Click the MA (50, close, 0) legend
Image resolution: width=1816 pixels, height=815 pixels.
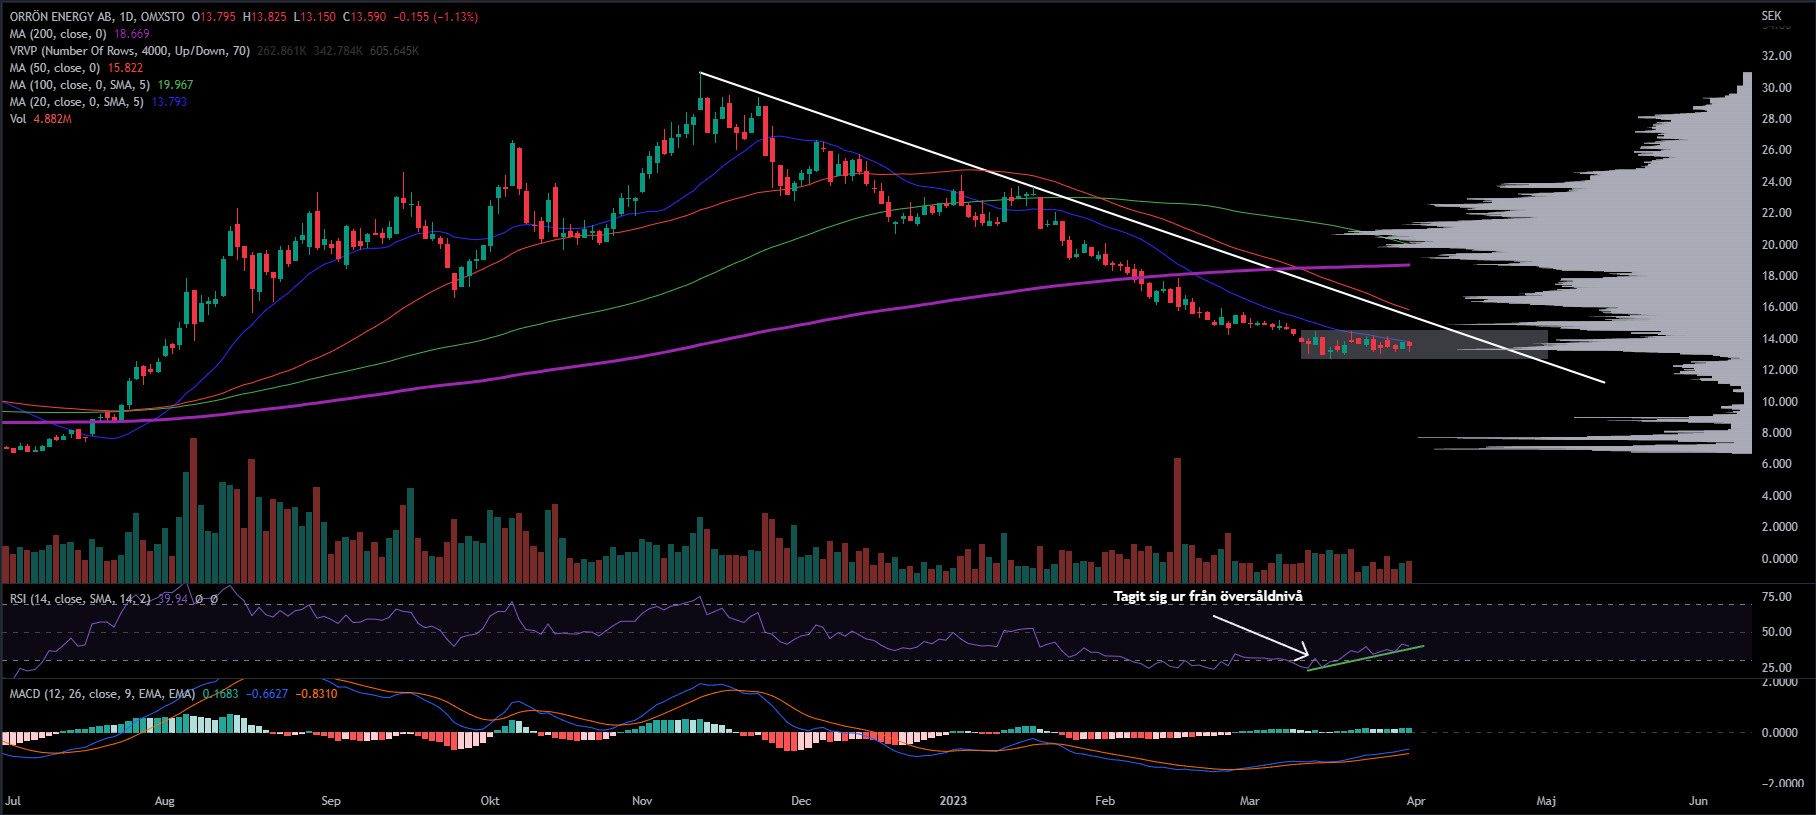point(55,68)
